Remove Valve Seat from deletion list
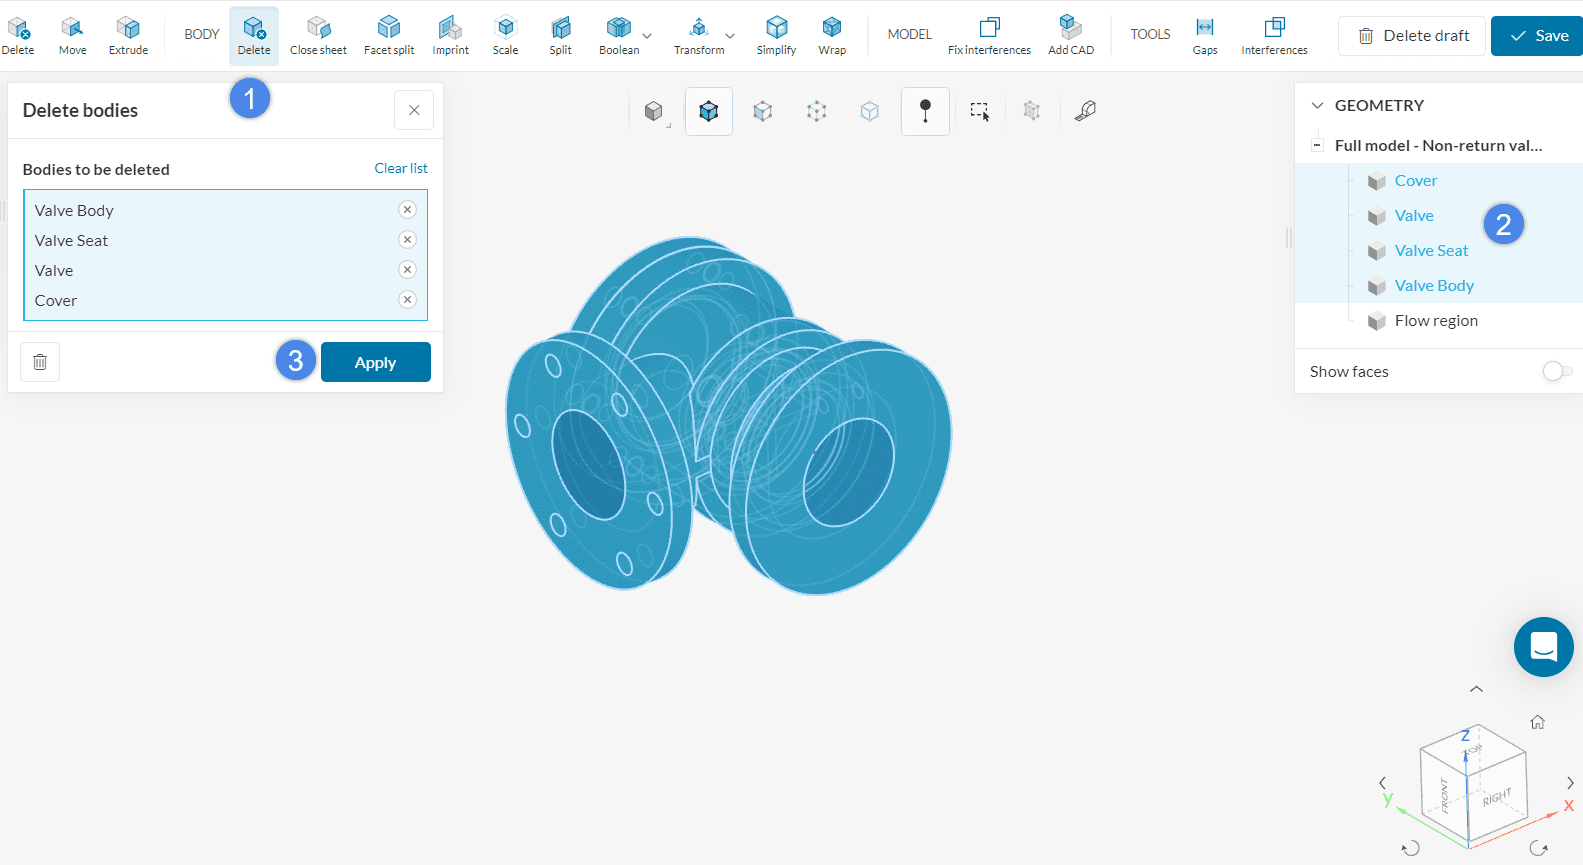1583x865 pixels. (407, 240)
